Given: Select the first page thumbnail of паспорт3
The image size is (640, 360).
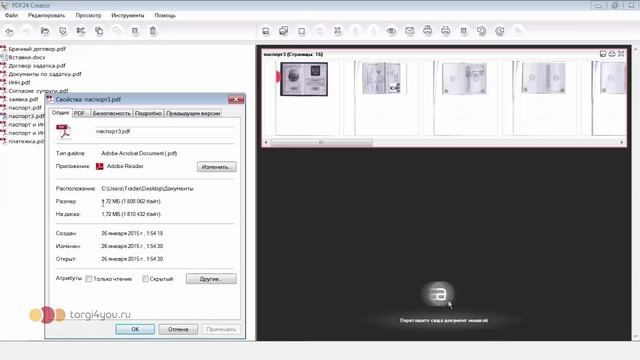Looking at the screenshot, I should click(304, 79).
